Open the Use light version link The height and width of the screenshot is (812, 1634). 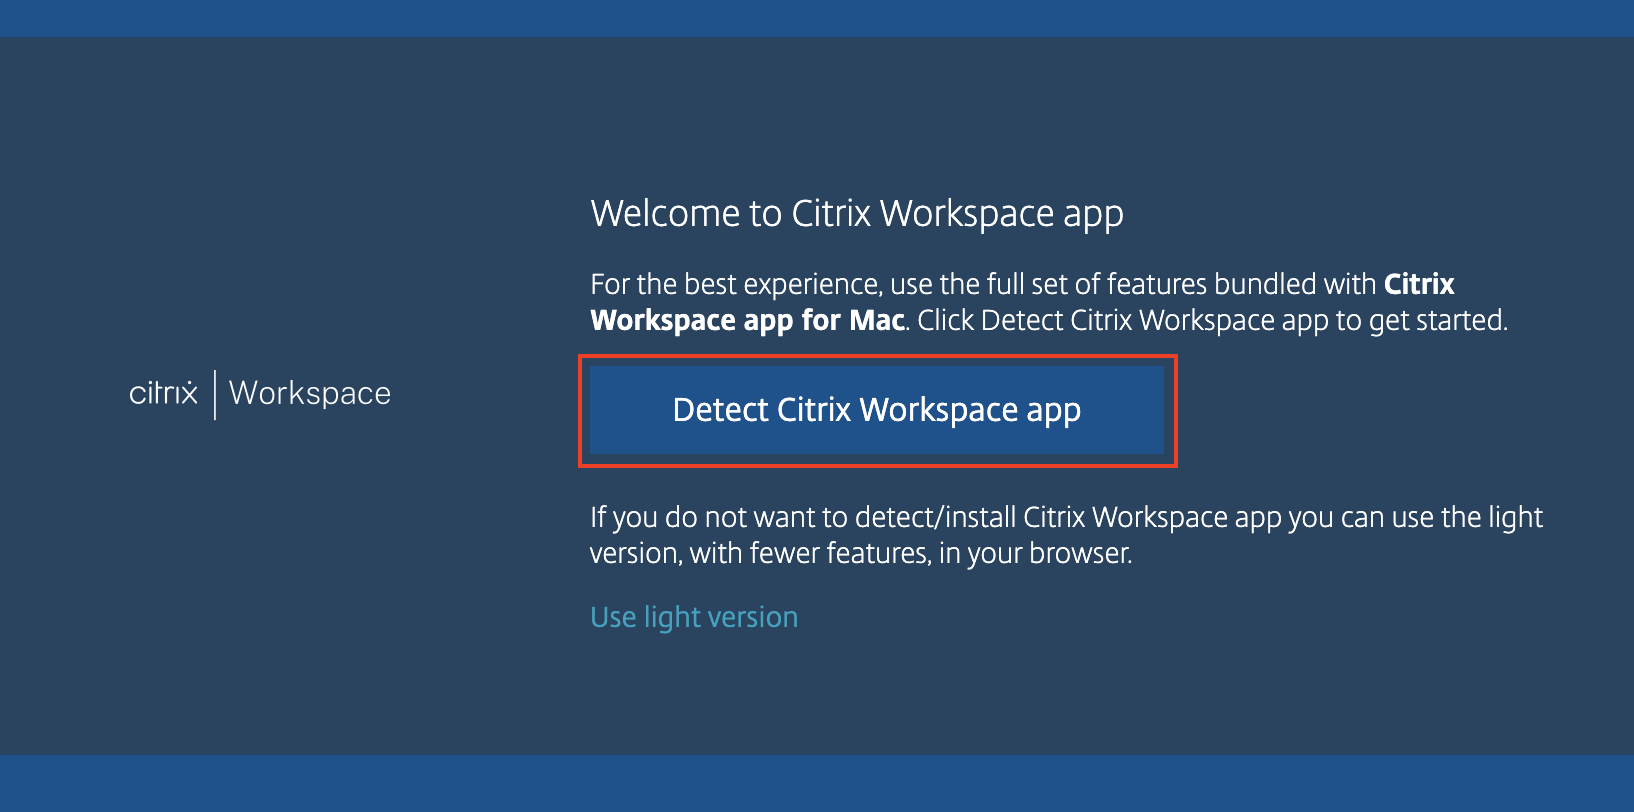tap(693, 617)
